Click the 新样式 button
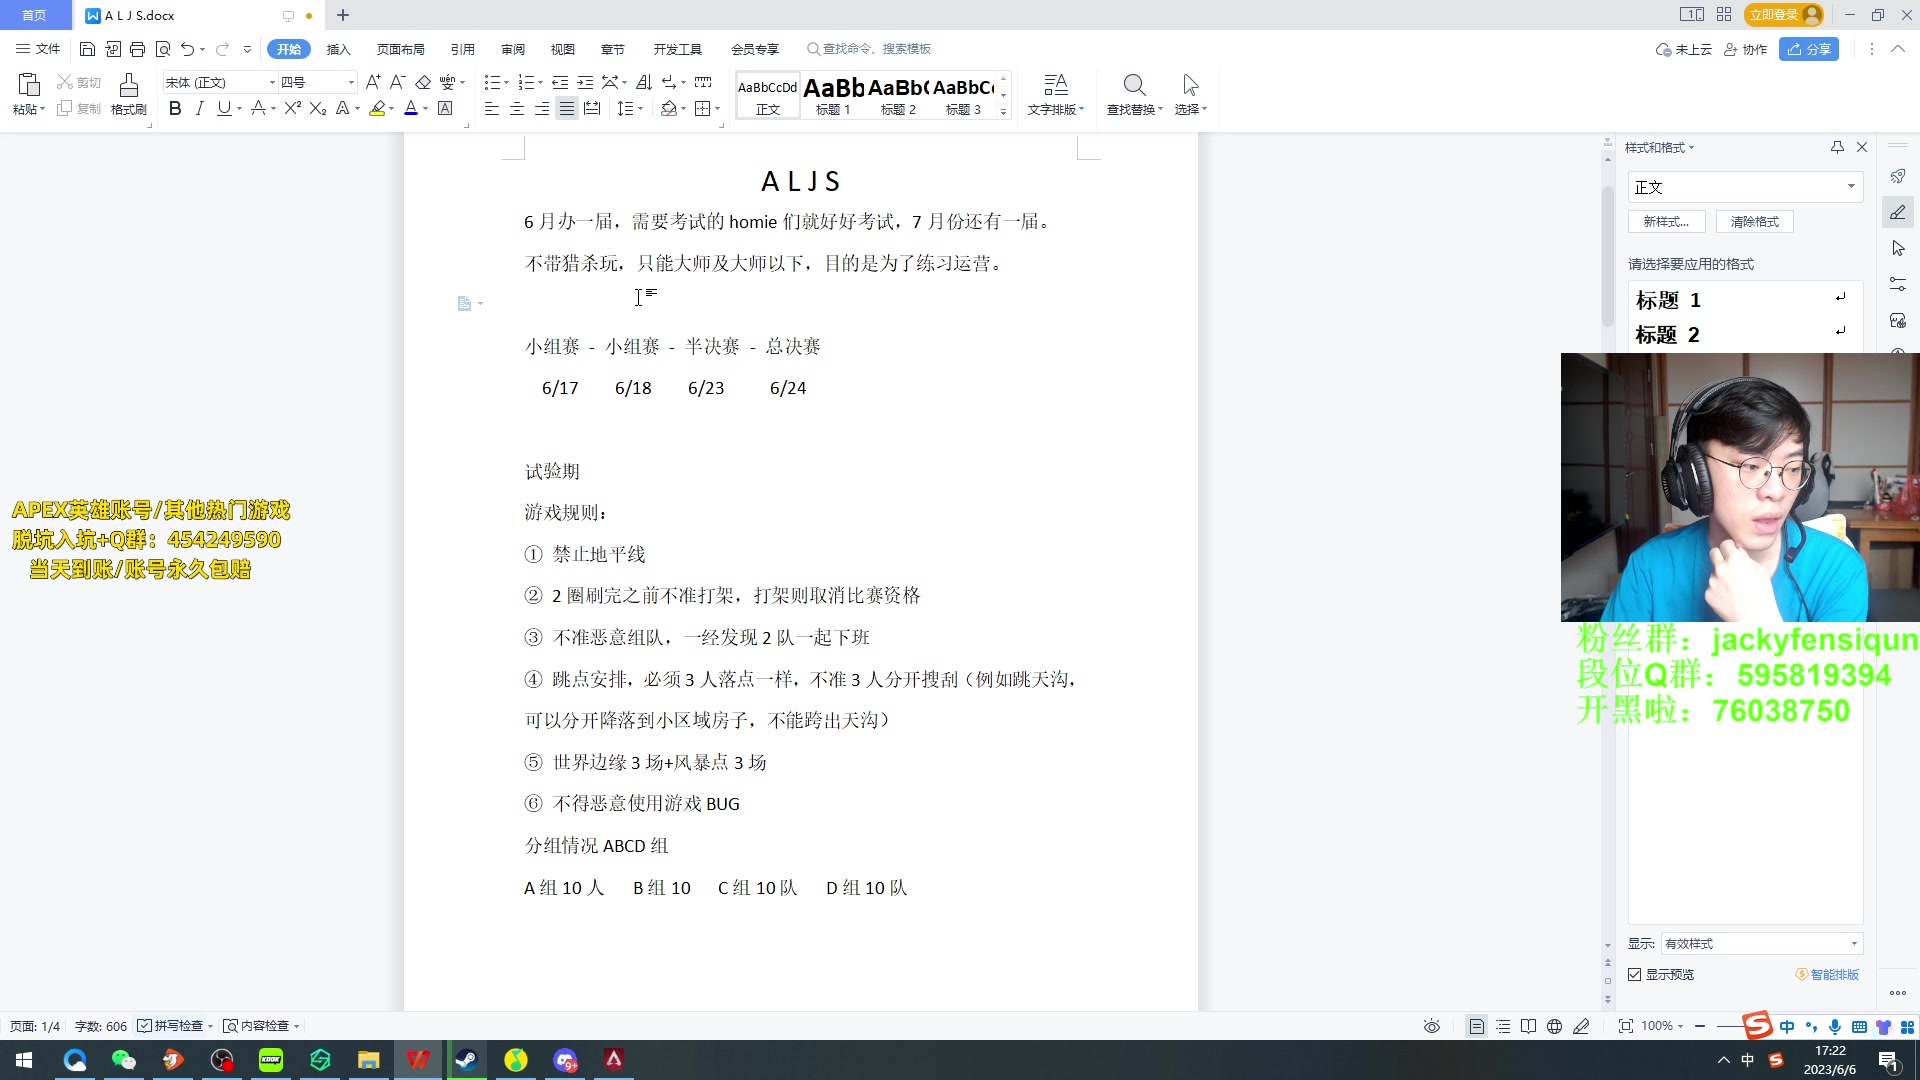This screenshot has height=1080, width=1920. 1666,221
